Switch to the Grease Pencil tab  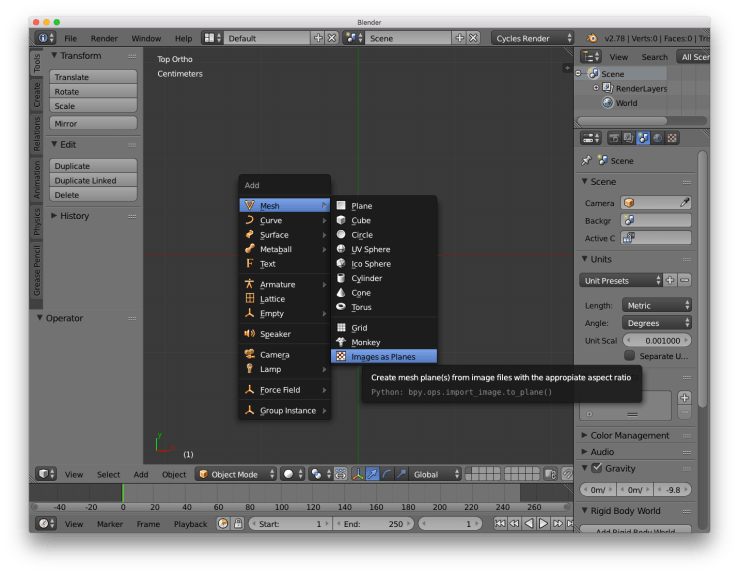click(37, 271)
